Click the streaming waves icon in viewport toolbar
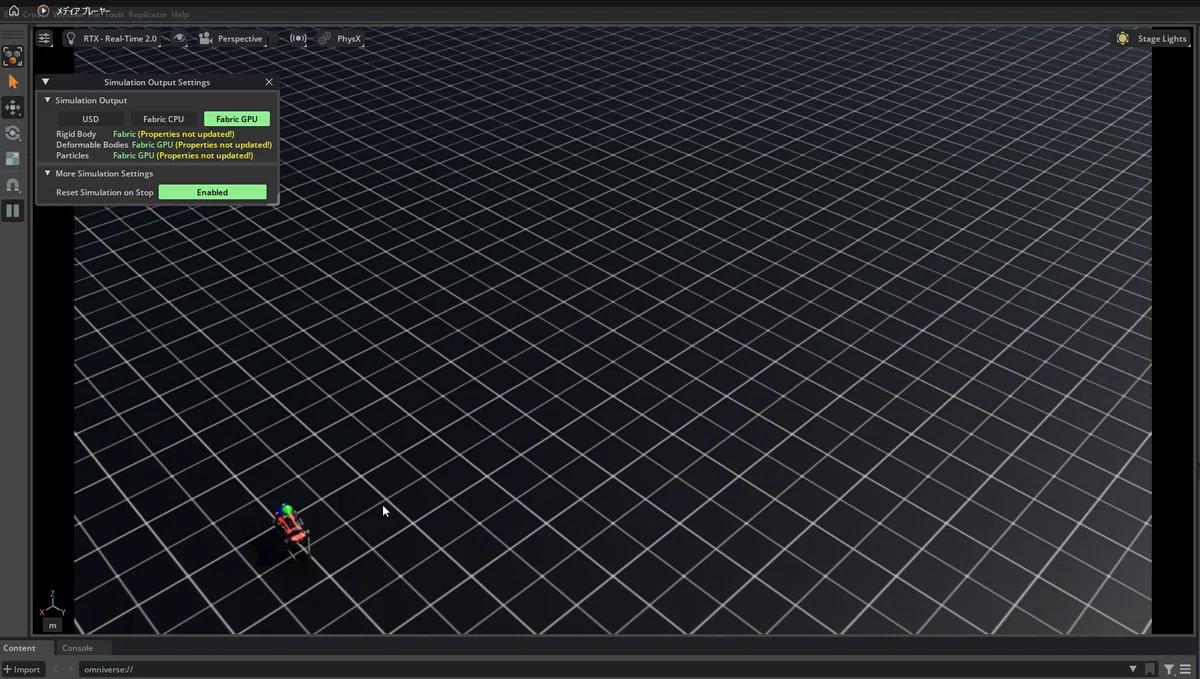Viewport: 1200px width, 679px height. (298, 38)
